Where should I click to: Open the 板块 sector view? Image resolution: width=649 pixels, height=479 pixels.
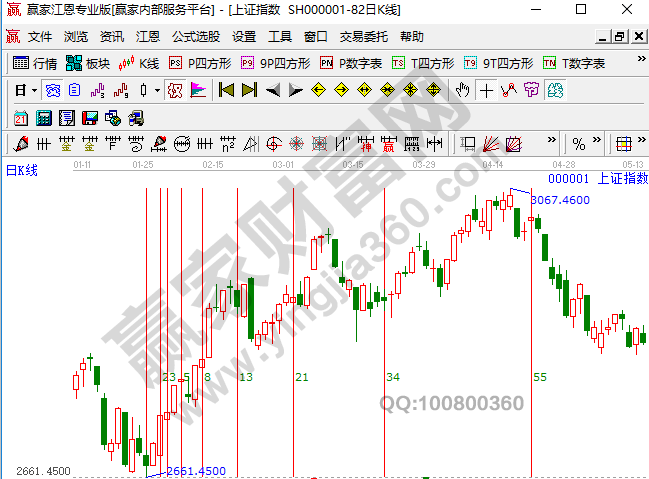point(87,63)
